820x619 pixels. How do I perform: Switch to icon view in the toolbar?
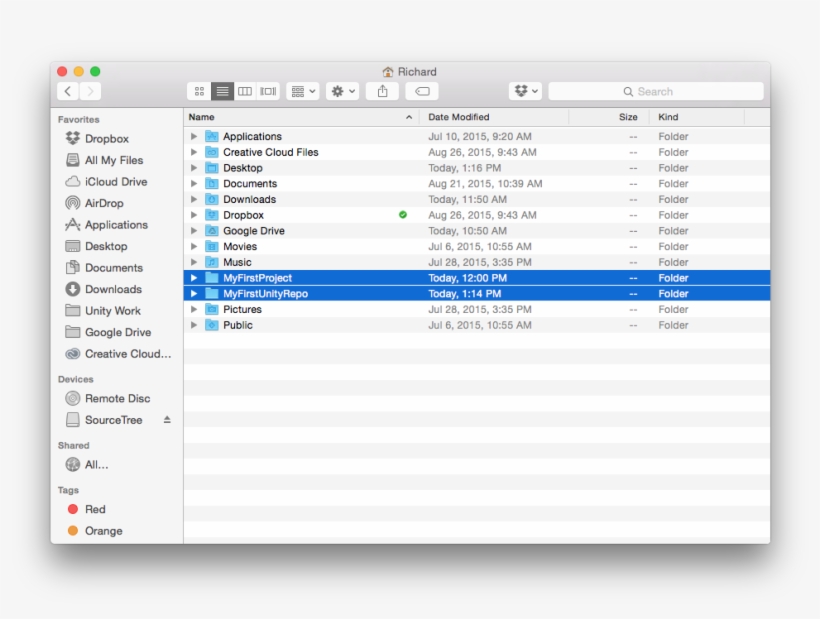199,90
